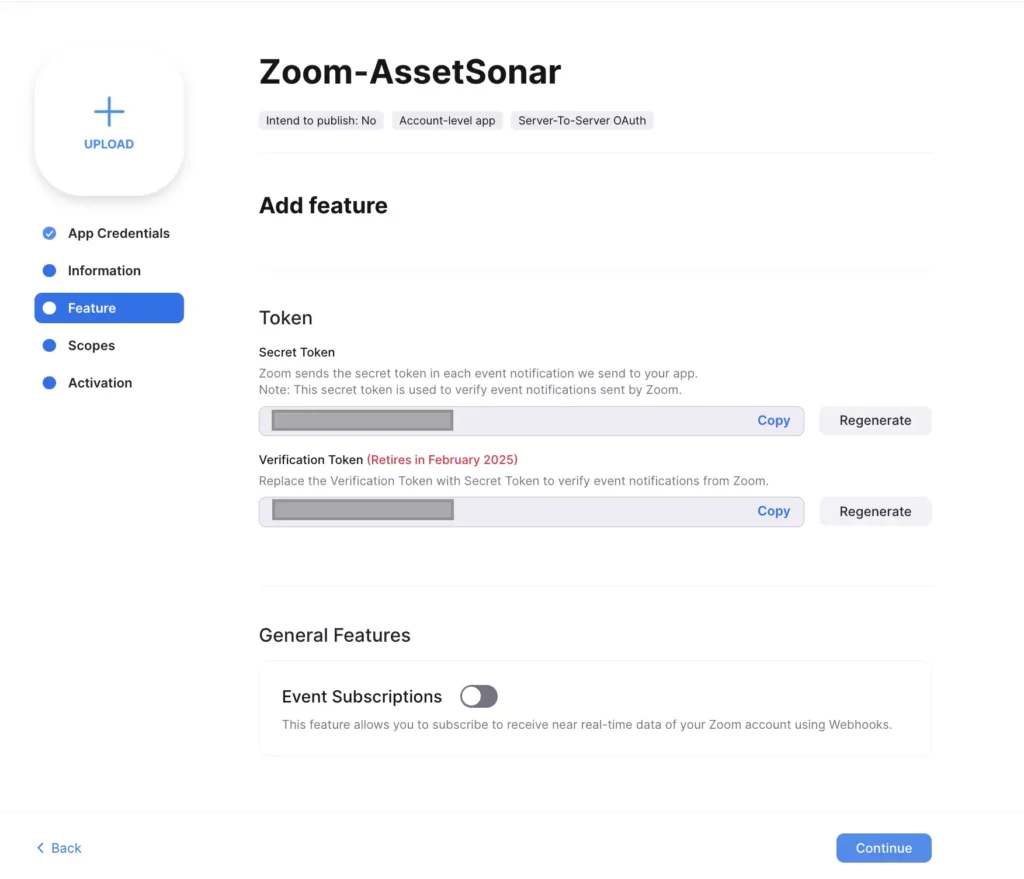
Task: Regenerate the Secret Token
Action: point(875,420)
